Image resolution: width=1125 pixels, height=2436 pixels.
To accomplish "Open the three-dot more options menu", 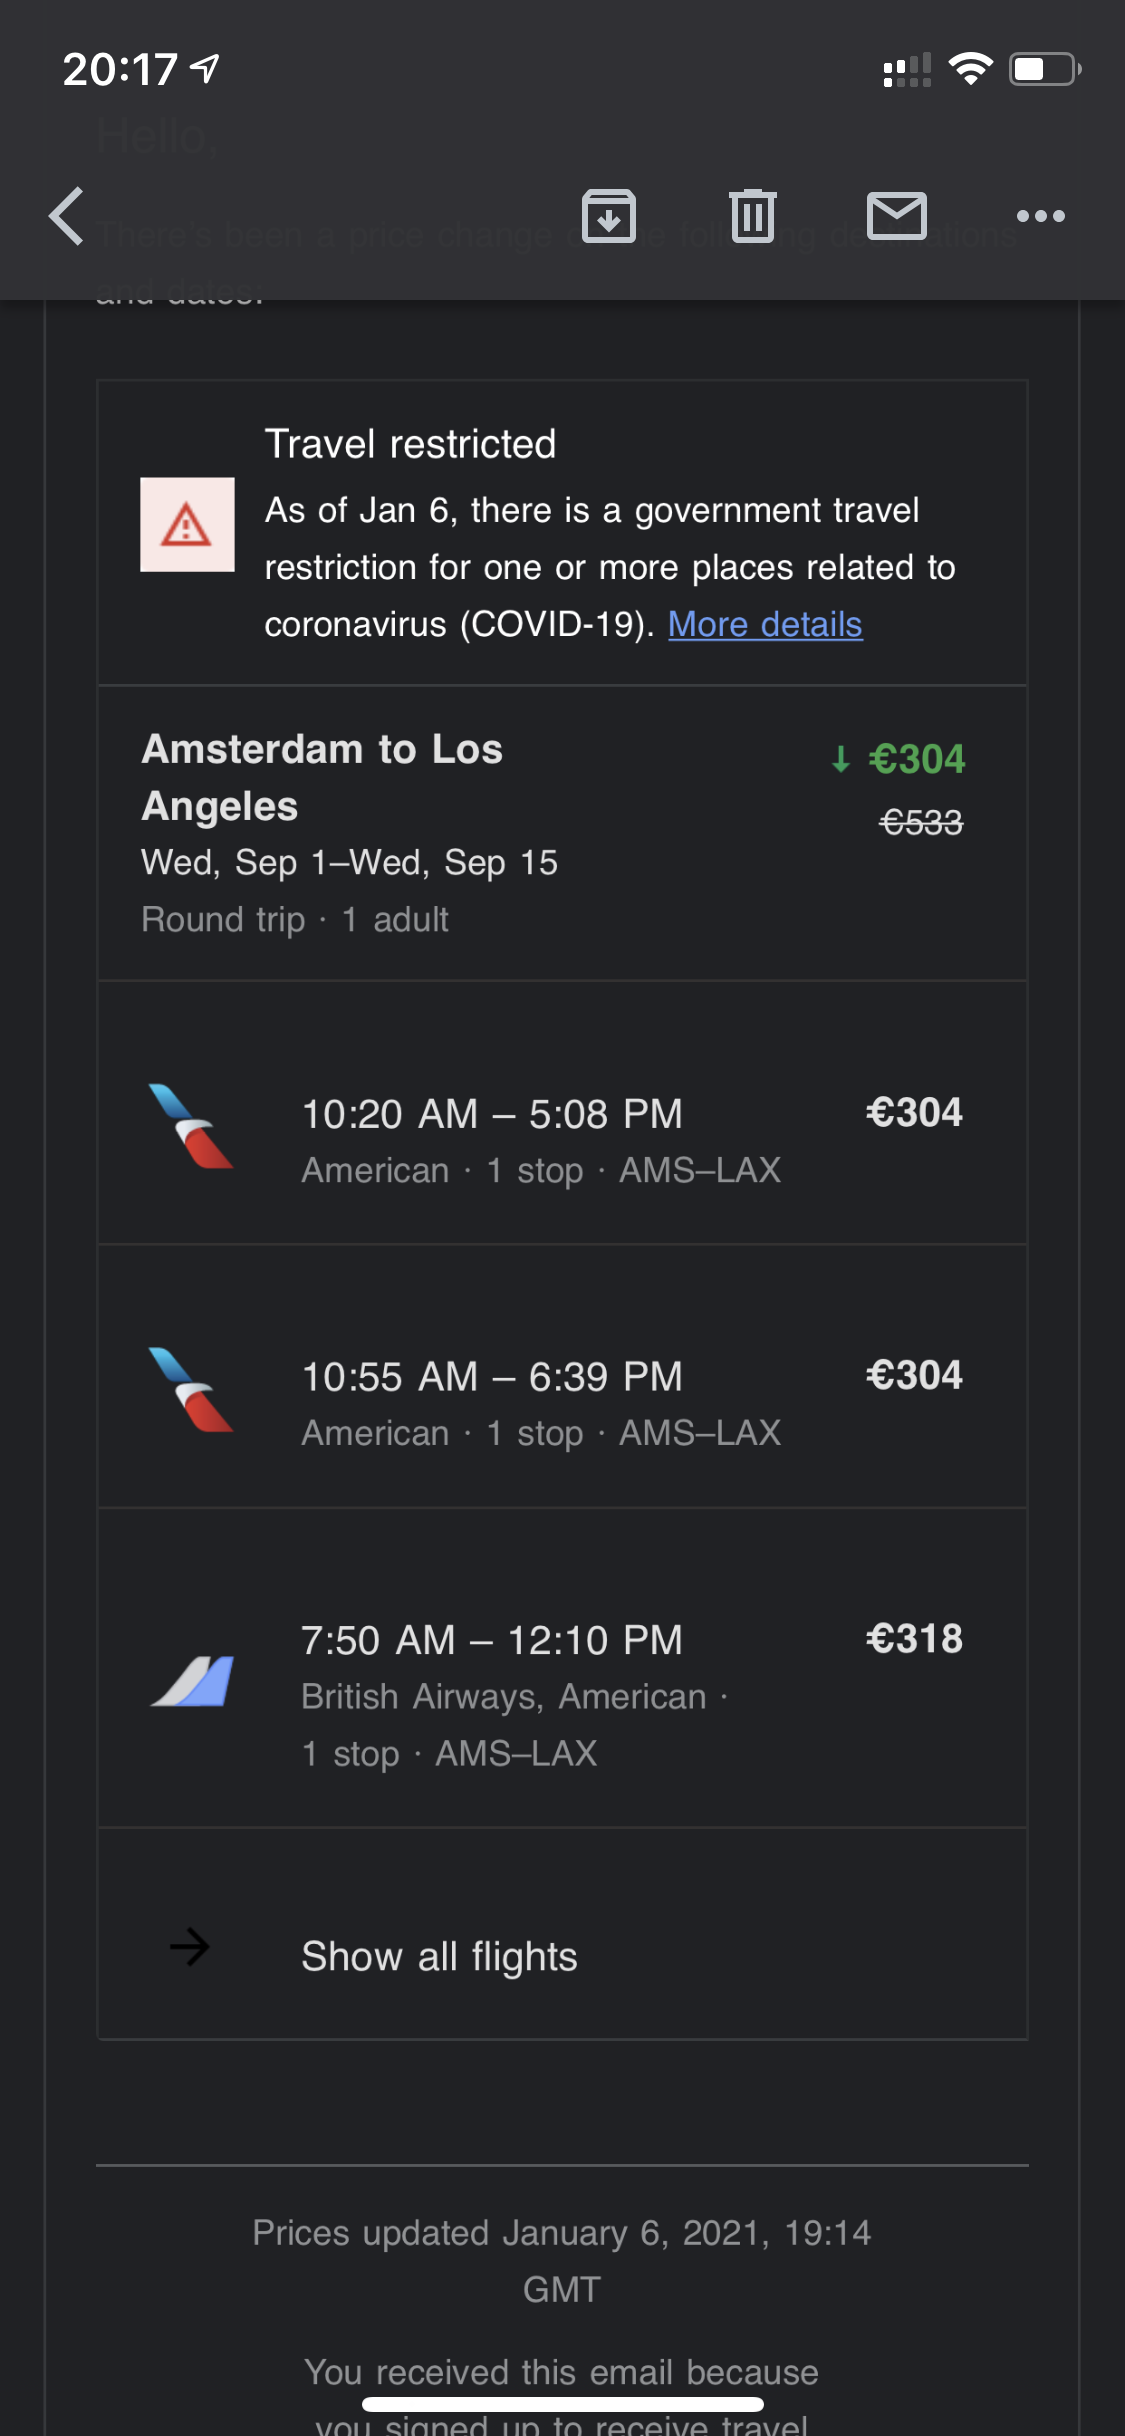I will 1040,216.
